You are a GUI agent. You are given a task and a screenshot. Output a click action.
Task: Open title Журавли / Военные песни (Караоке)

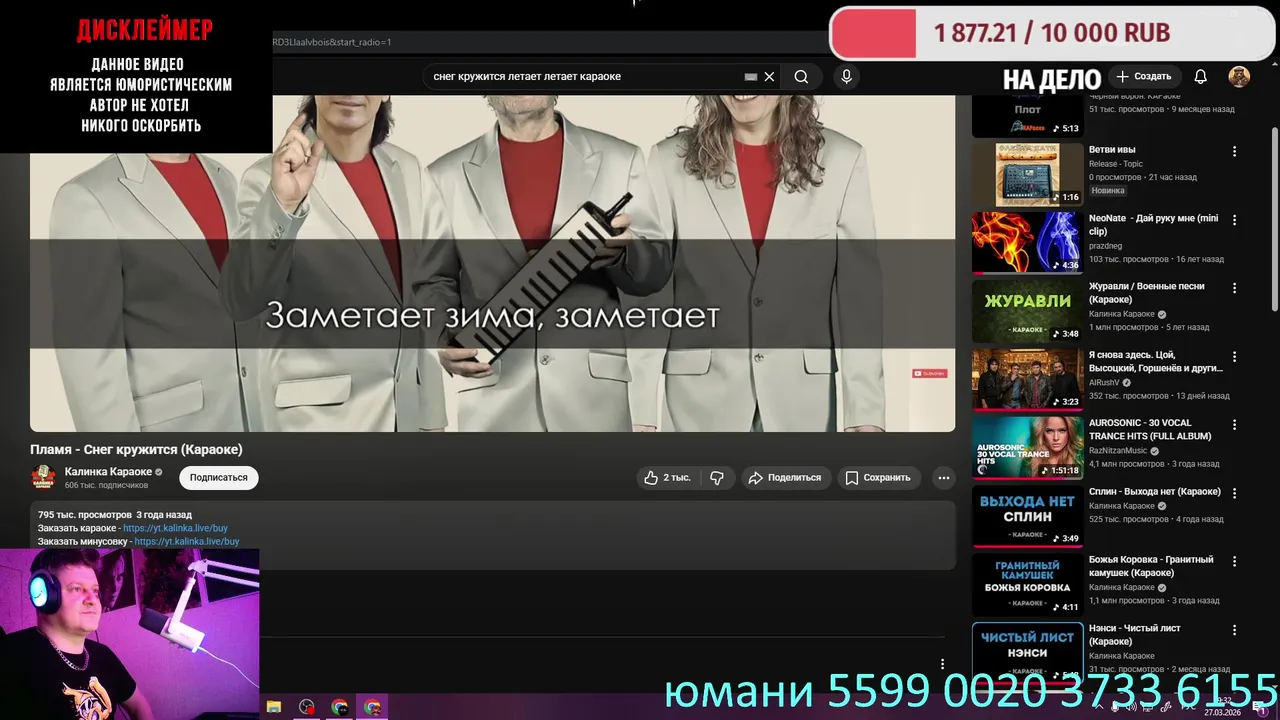pos(1147,293)
